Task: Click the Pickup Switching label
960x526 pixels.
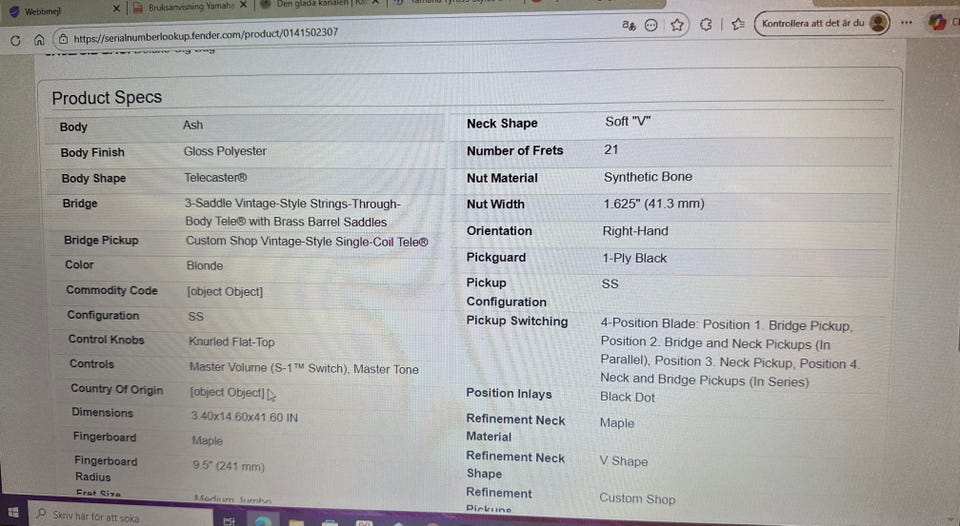Action: click(x=517, y=321)
